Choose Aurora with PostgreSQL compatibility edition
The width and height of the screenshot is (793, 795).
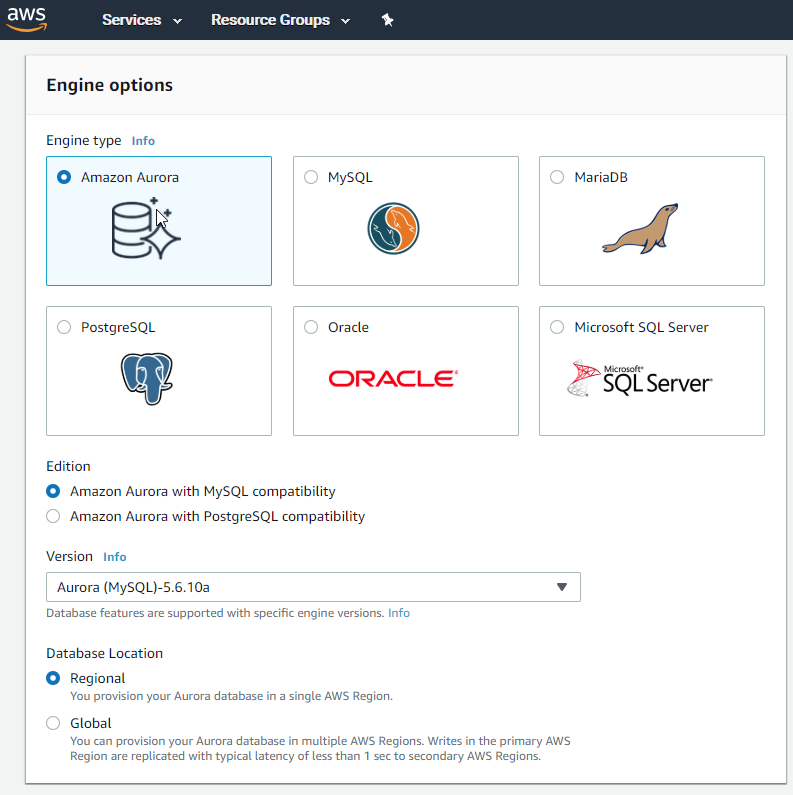click(x=53, y=516)
